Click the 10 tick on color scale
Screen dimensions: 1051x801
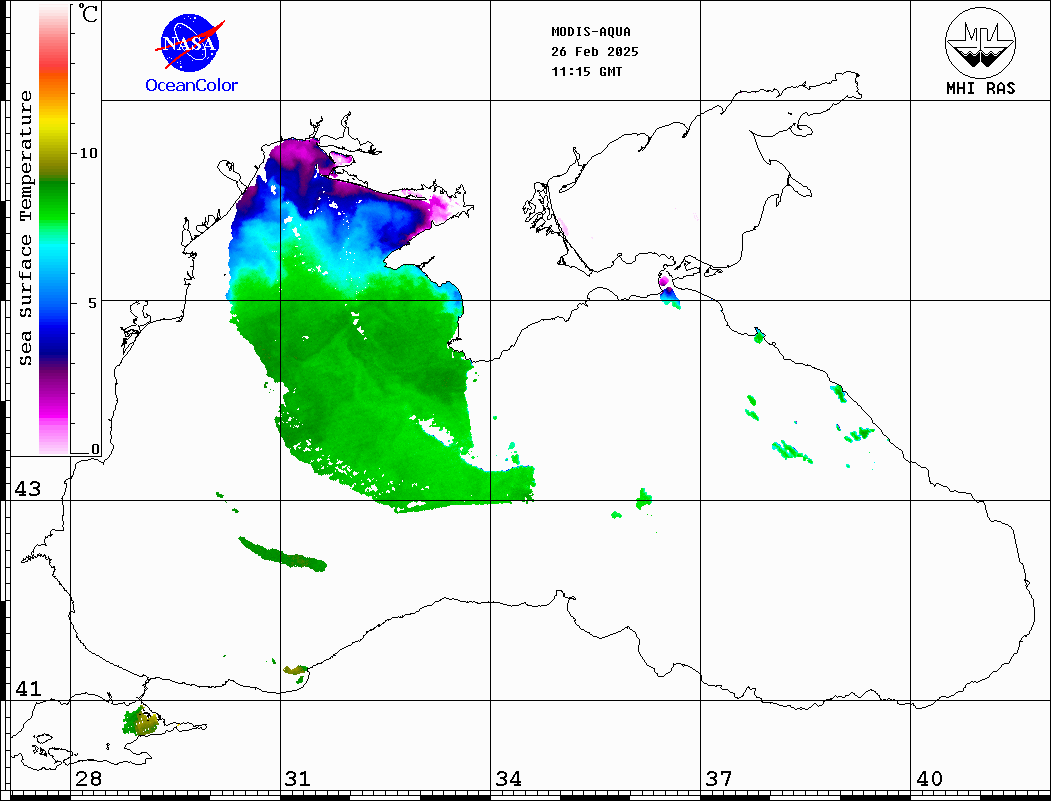point(88,153)
